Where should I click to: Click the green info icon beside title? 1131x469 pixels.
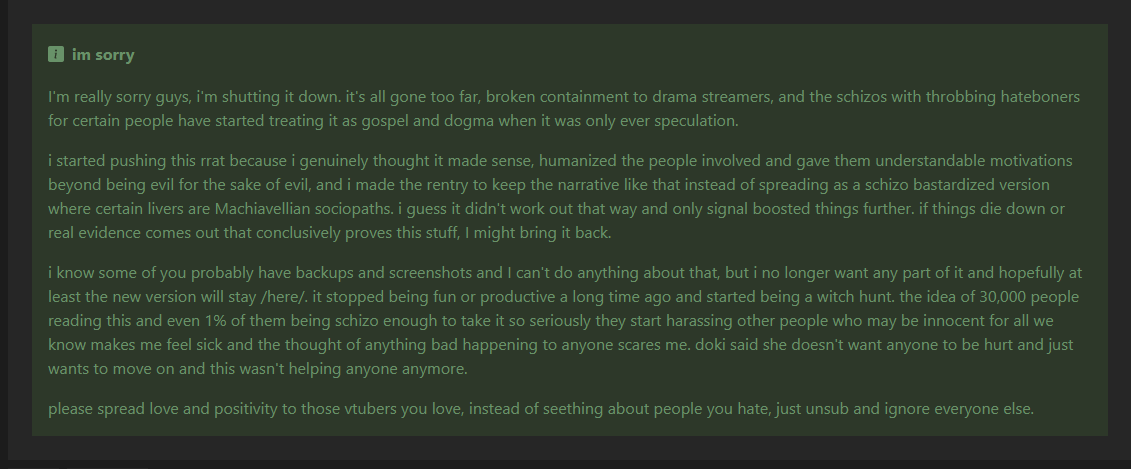56,54
